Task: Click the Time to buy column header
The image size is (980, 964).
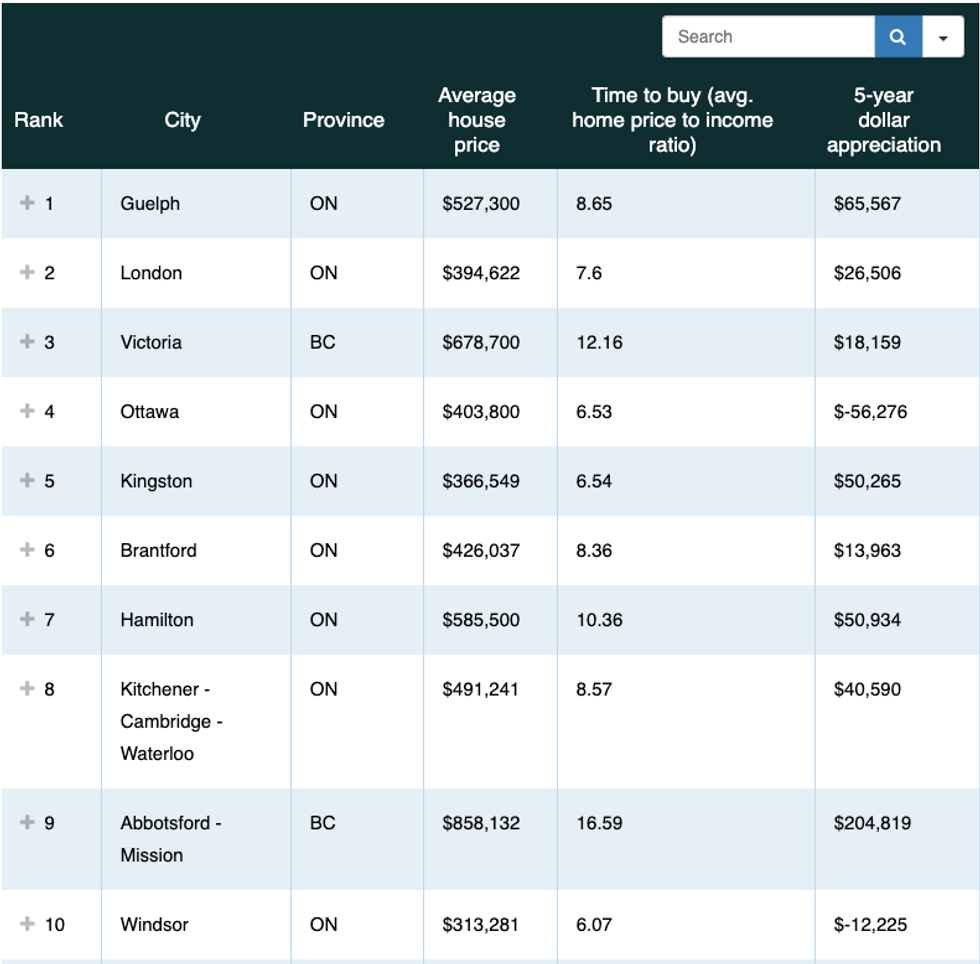Action: tap(672, 120)
